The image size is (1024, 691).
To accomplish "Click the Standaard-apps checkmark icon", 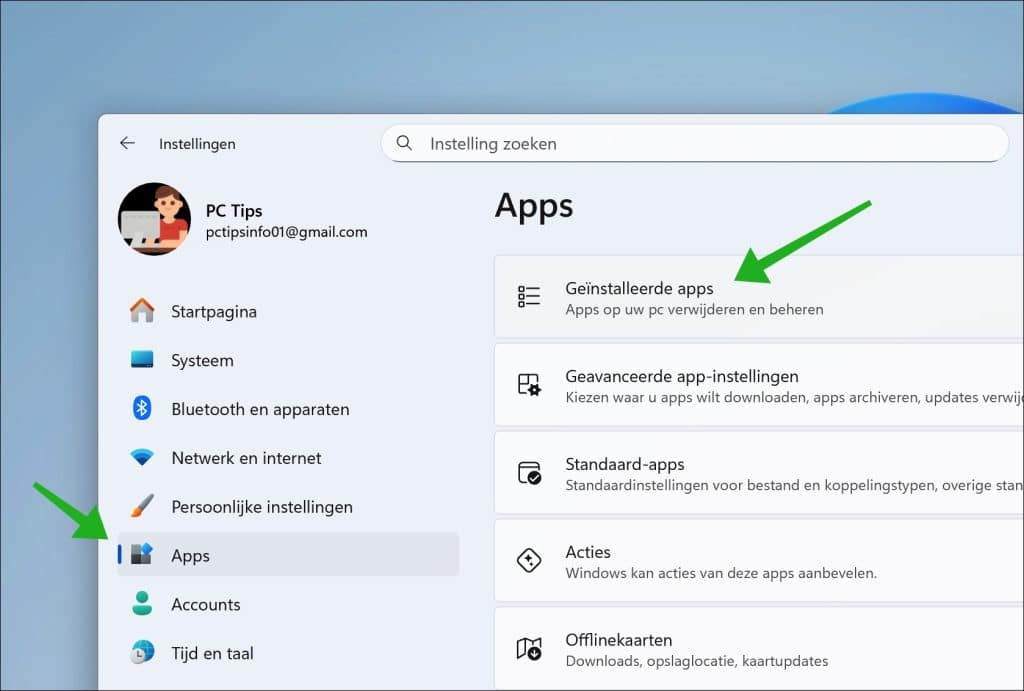I will [x=529, y=473].
